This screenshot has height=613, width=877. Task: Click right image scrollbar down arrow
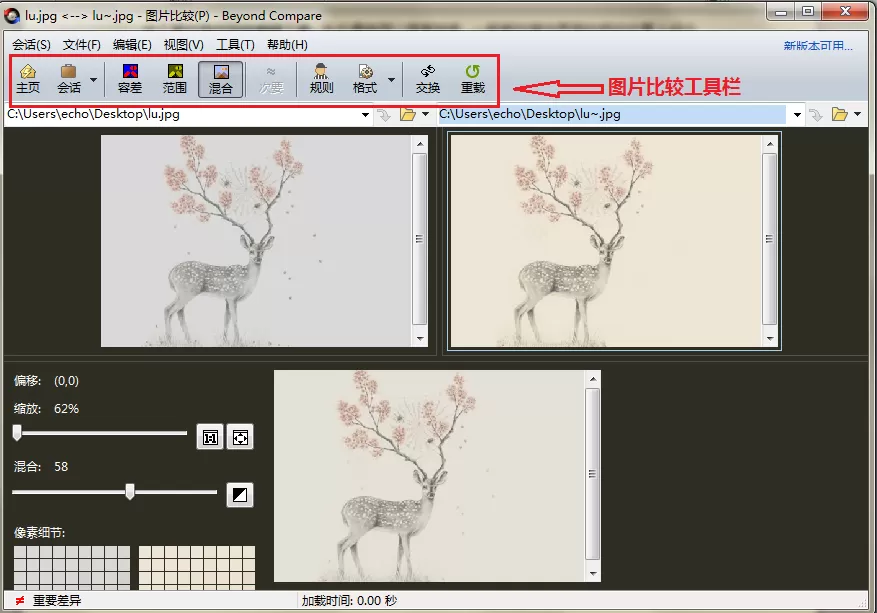[x=770, y=338]
